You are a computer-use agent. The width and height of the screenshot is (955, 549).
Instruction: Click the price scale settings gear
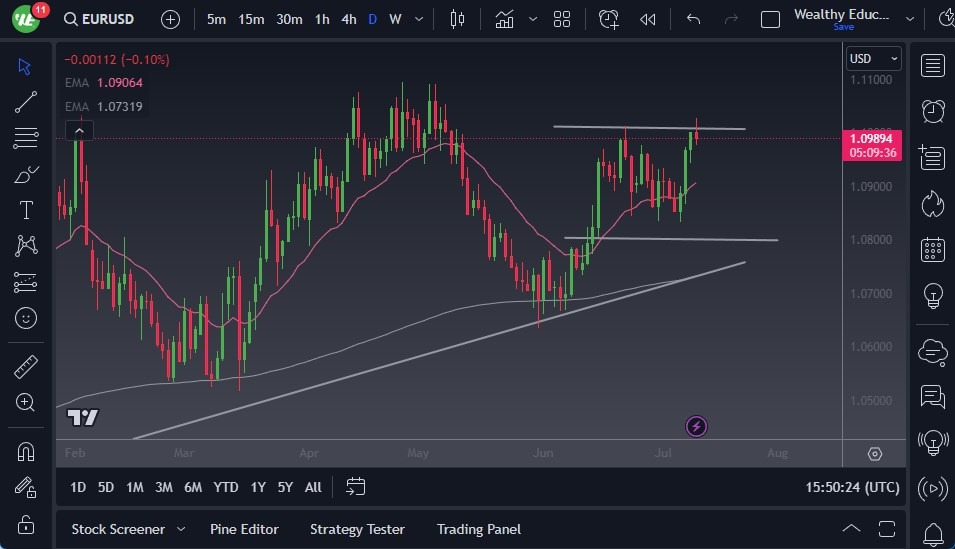[x=875, y=454]
